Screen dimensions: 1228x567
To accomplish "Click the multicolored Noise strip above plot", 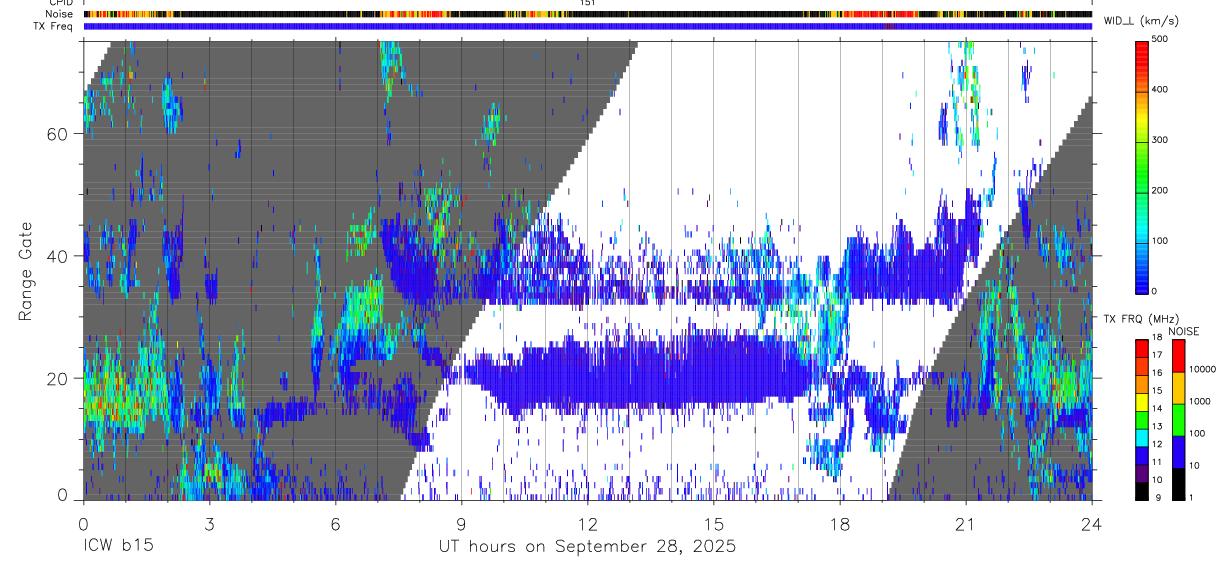I will tap(587, 14).
